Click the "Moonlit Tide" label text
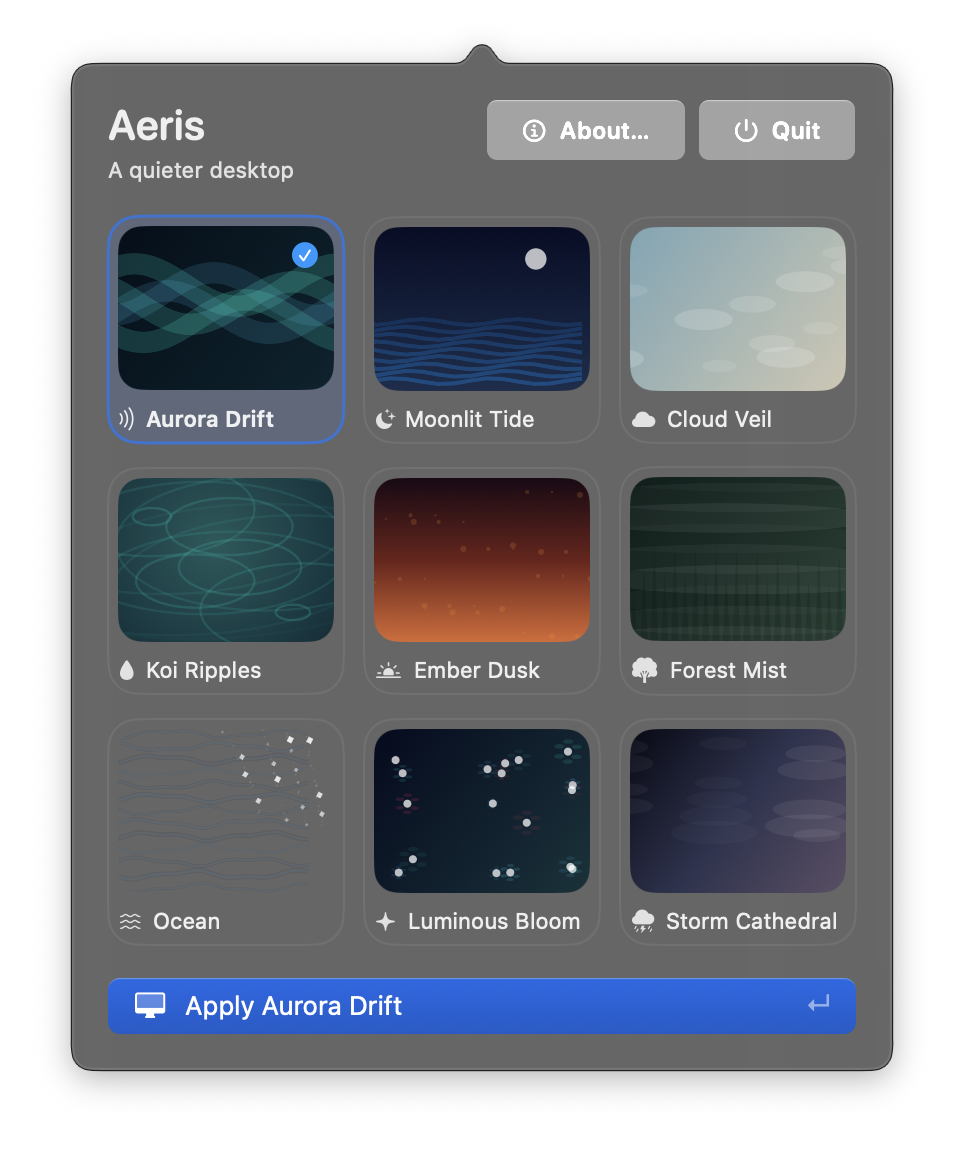964x1150 pixels. pos(470,419)
